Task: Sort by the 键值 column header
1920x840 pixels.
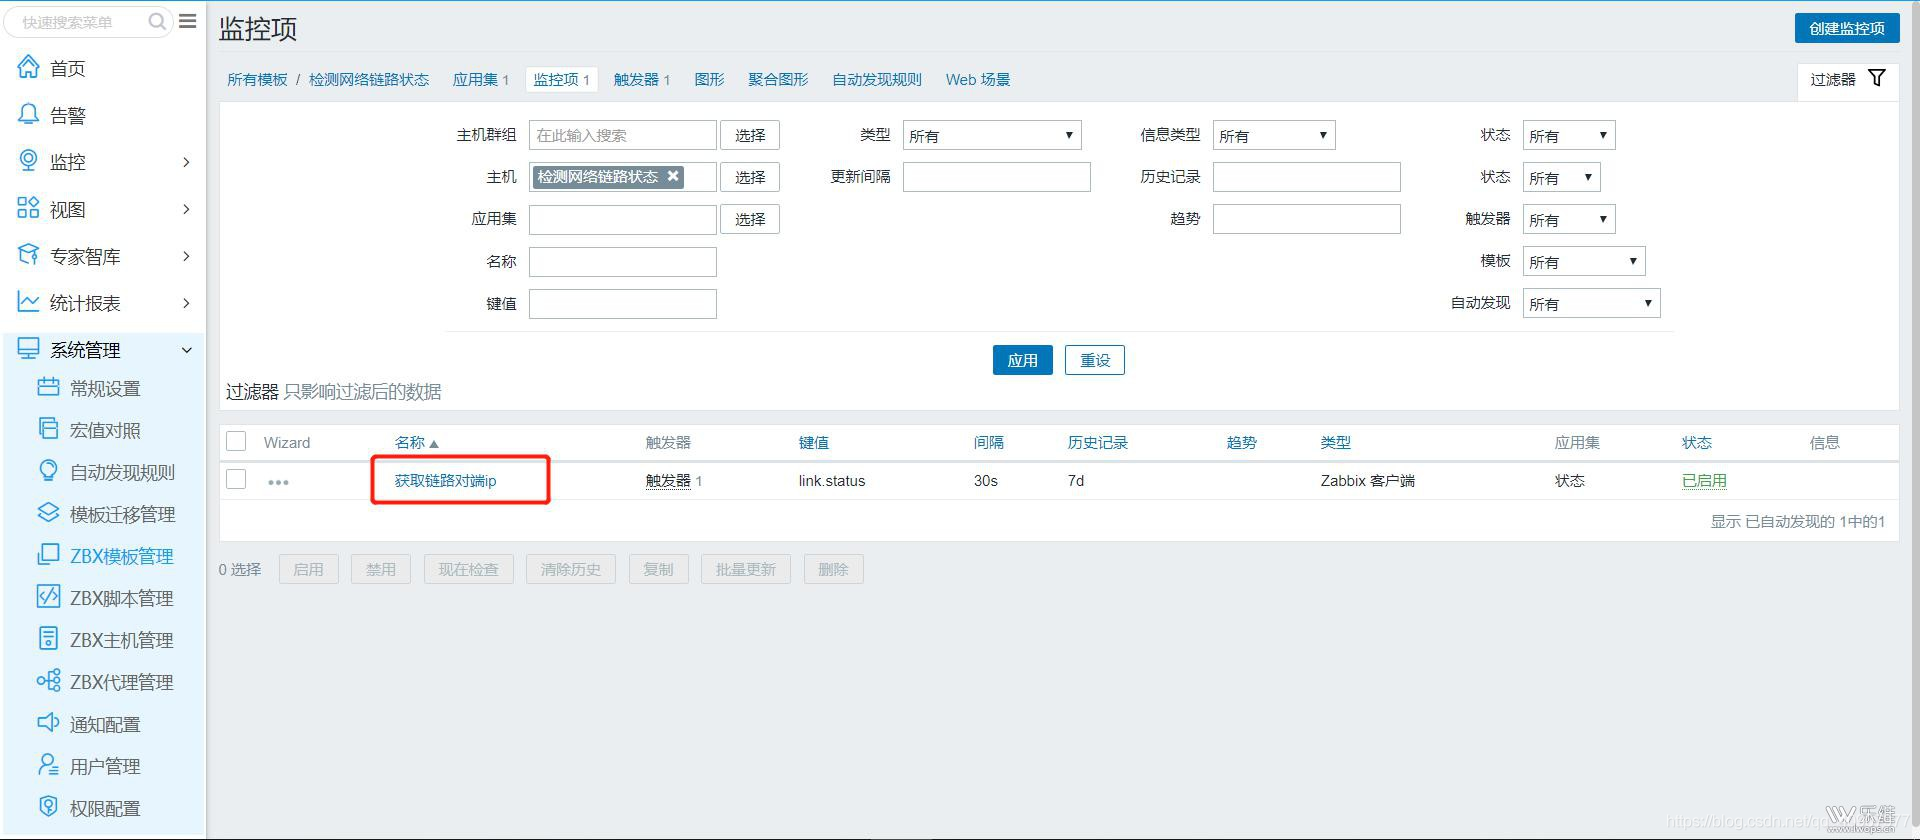Action: [813, 442]
